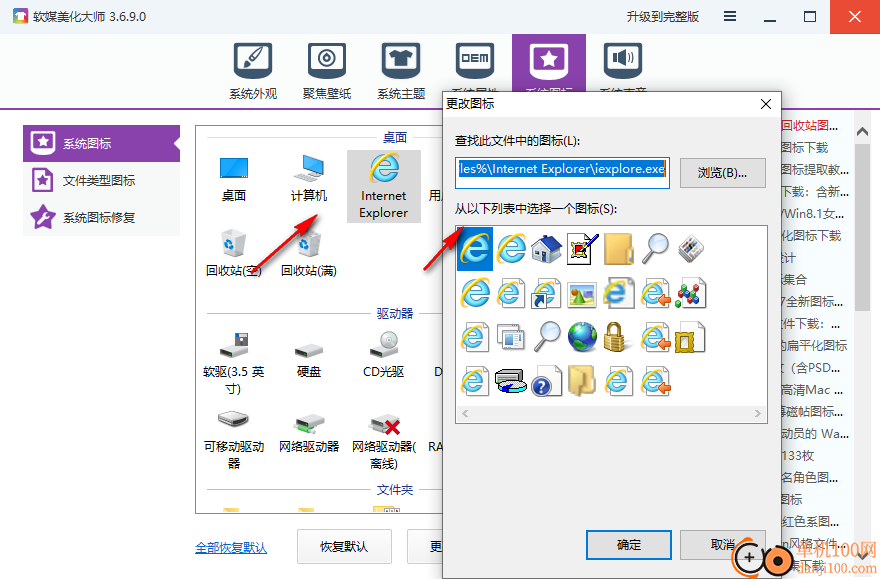Screen dimensions: 880x579
Task: Select the 回收站(空) empty recycle bin
Action: coord(234,253)
